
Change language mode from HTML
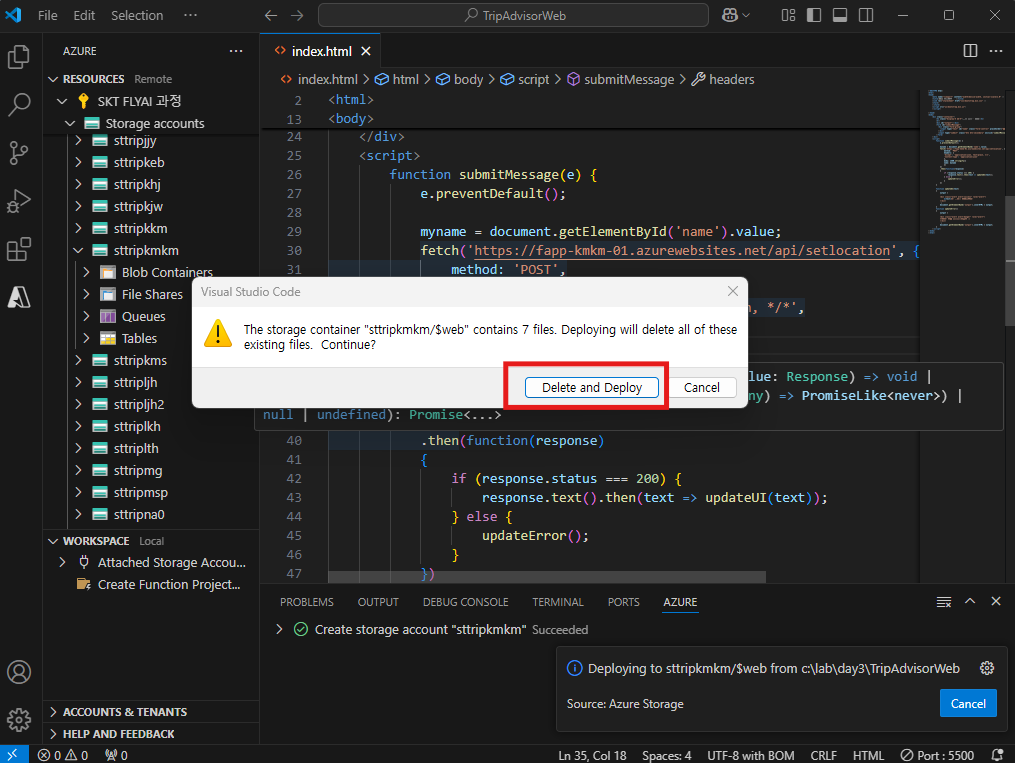[x=868, y=755]
